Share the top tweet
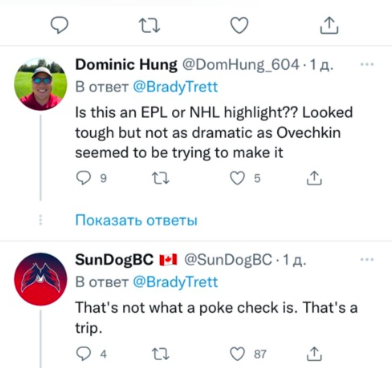This screenshot has width=392, height=368. 329,26
